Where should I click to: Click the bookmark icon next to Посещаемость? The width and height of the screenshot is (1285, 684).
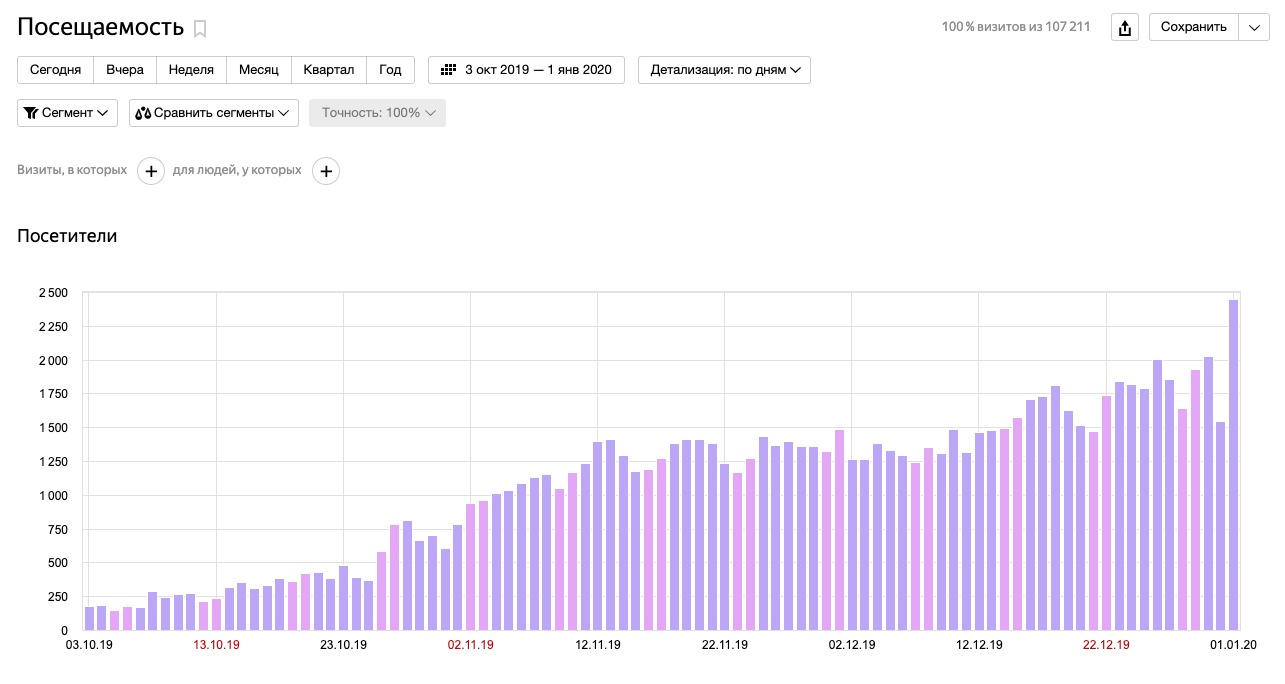[200, 28]
